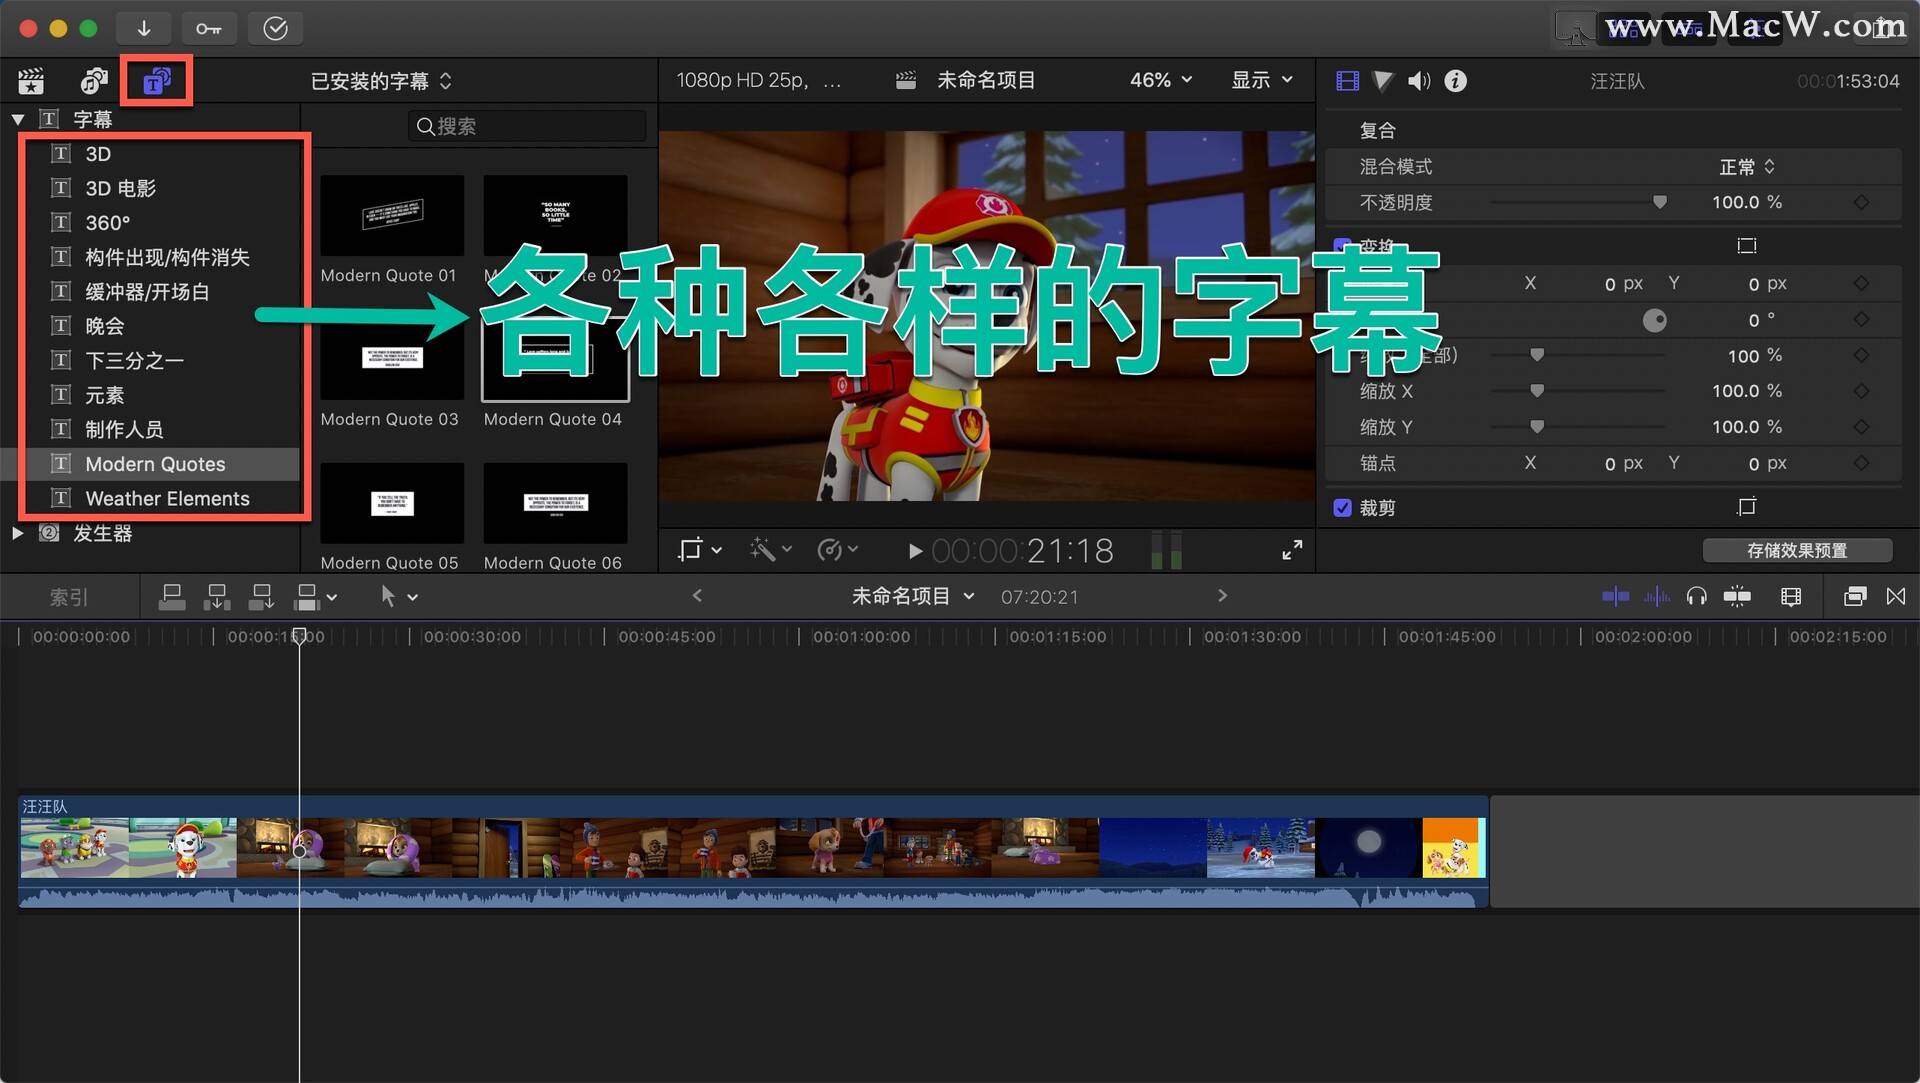Toggle the Transform checkbox
The image size is (1920, 1083).
pyautogui.click(x=1343, y=245)
